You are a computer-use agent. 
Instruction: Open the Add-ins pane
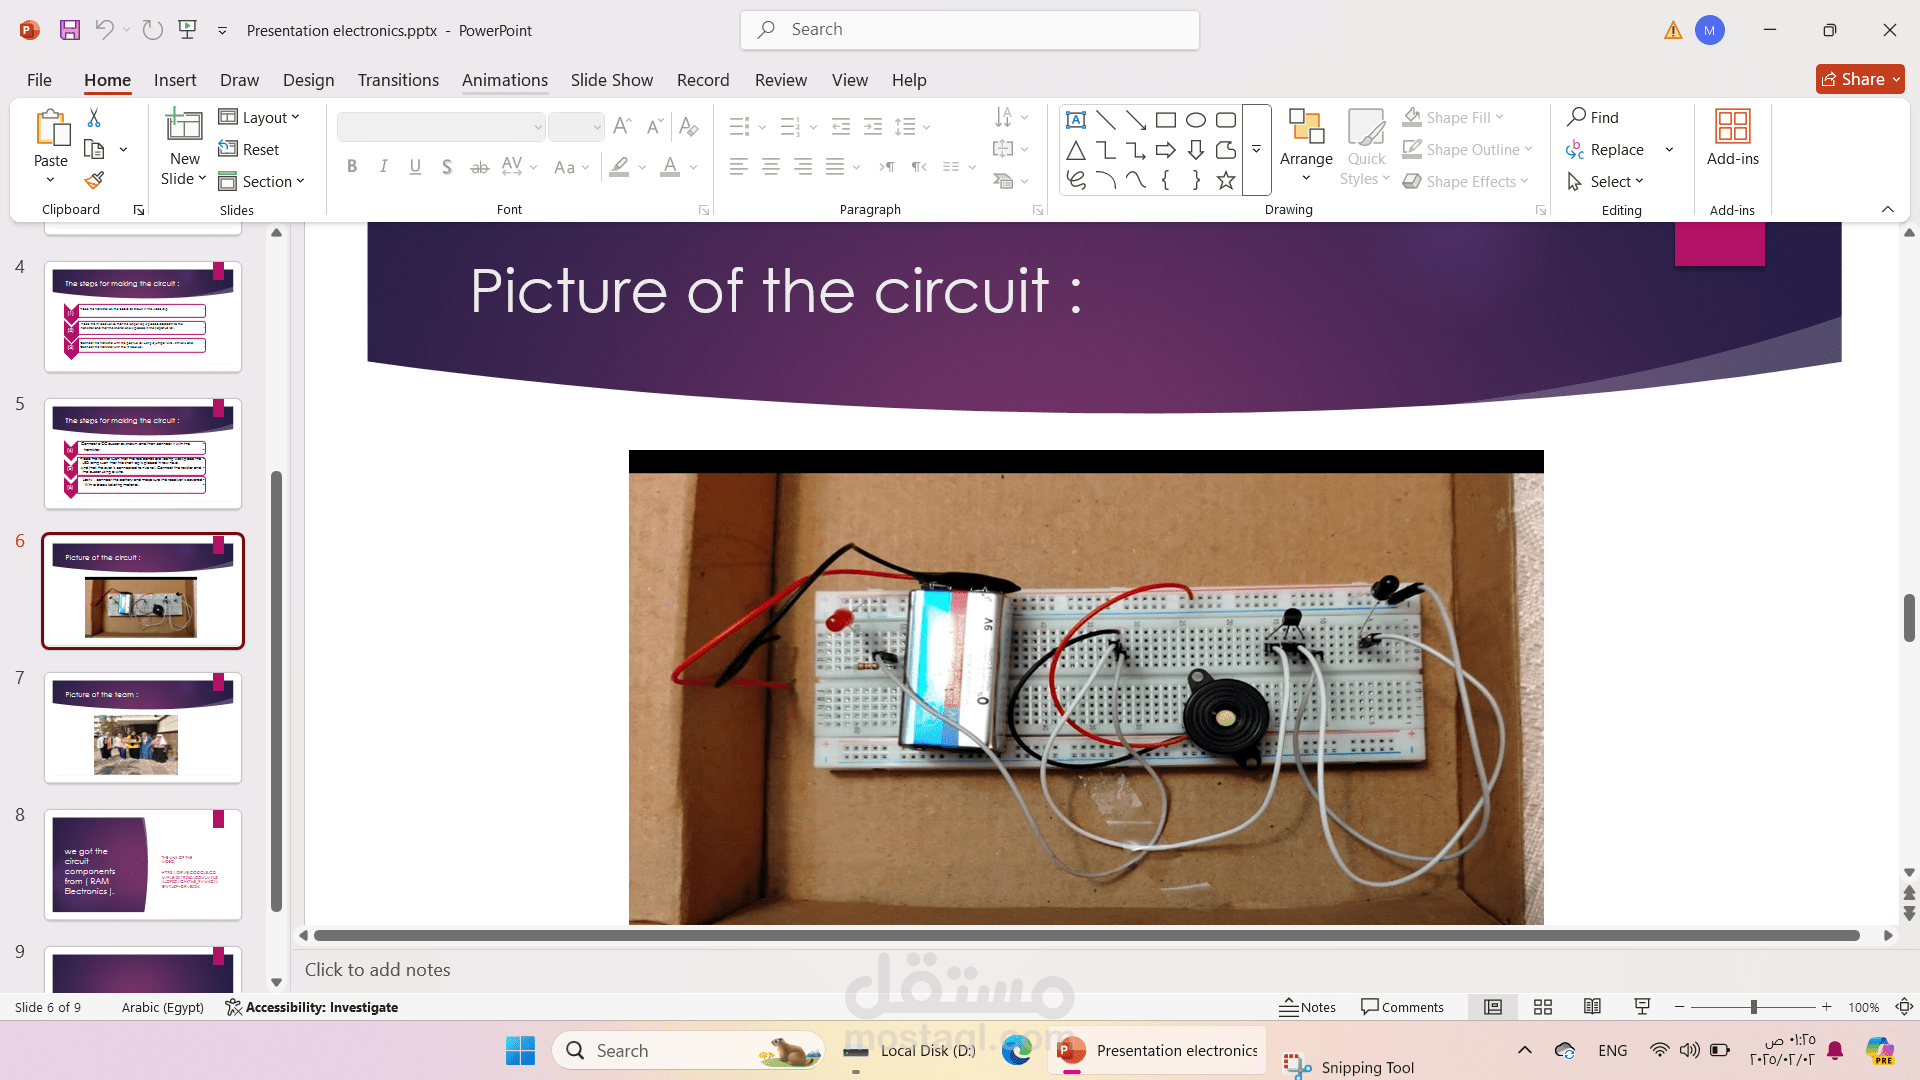pyautogui.click(x=1732, y=138)
